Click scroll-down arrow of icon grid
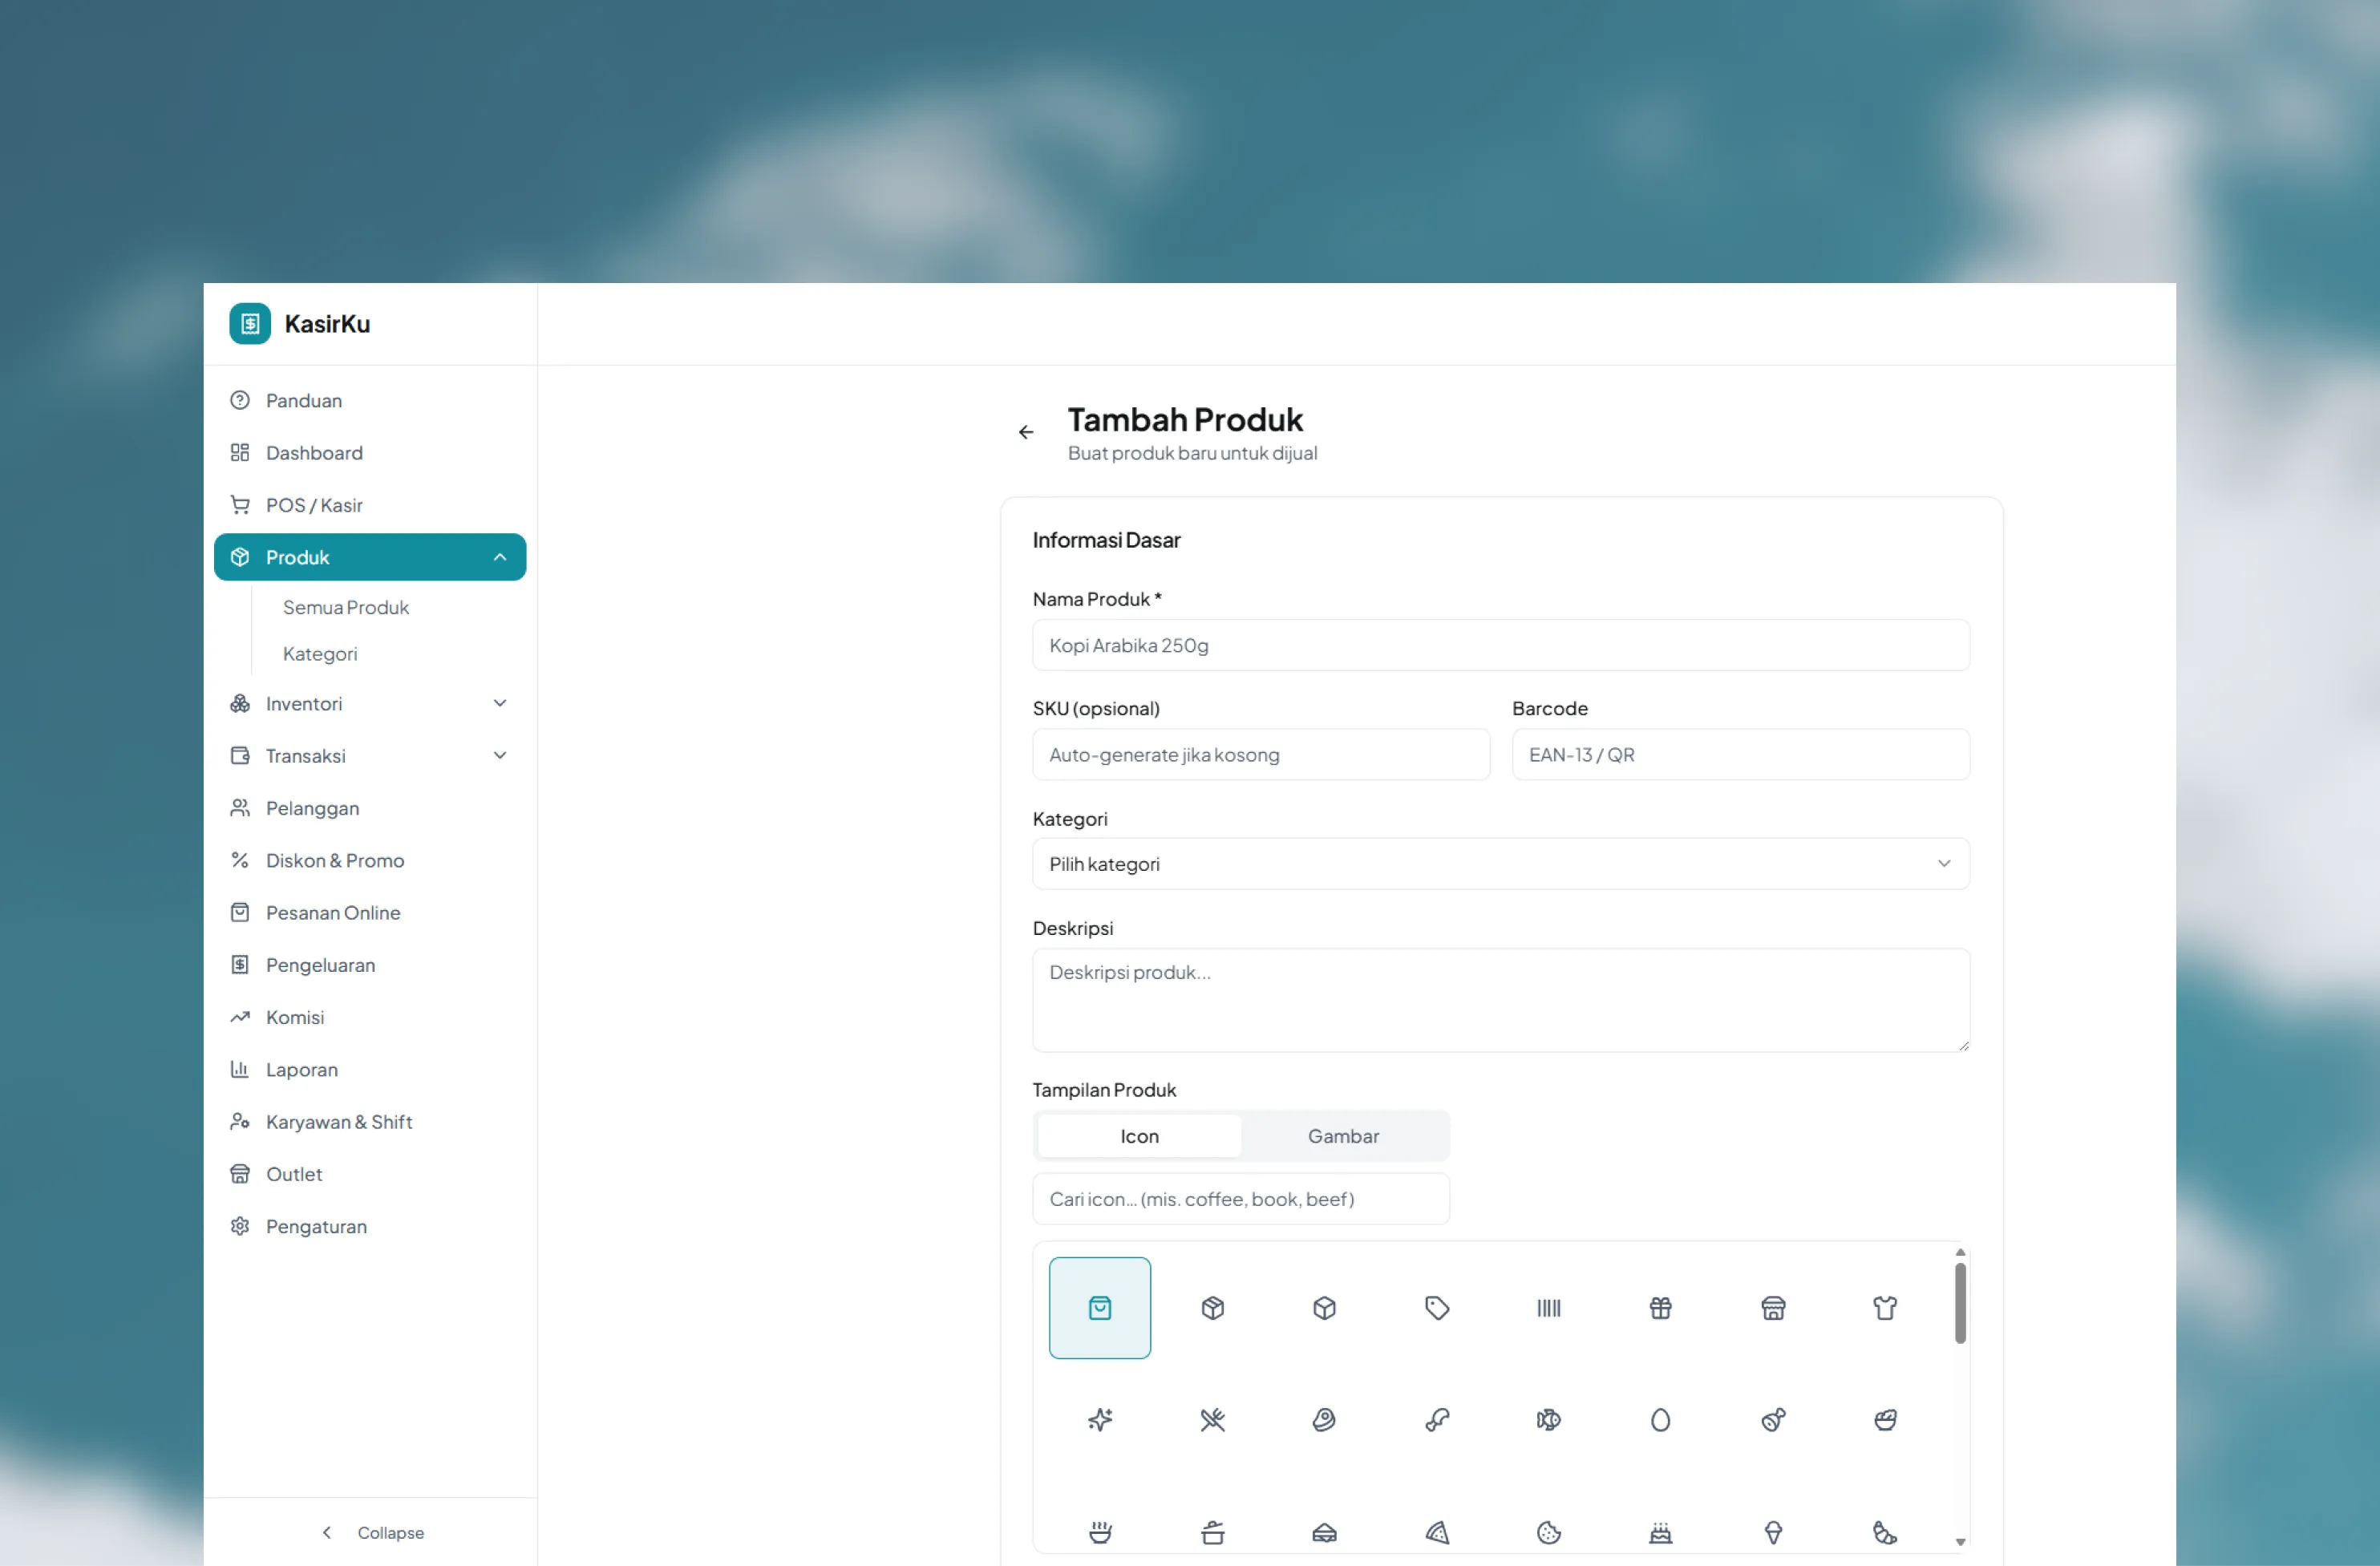The width and height of the screenshot is (2380, 1566). click(x=1959, y=1541)
